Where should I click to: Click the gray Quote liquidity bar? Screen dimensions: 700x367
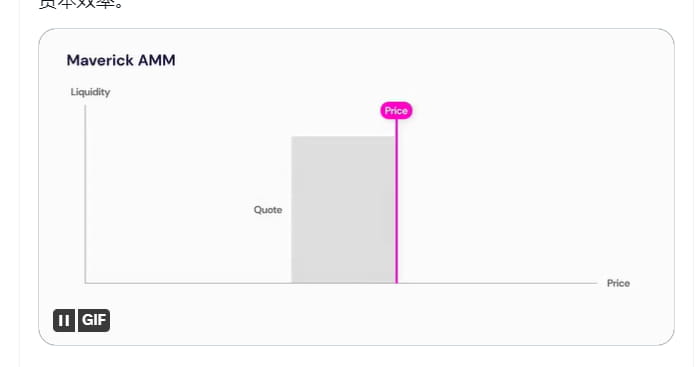[343, 210]
